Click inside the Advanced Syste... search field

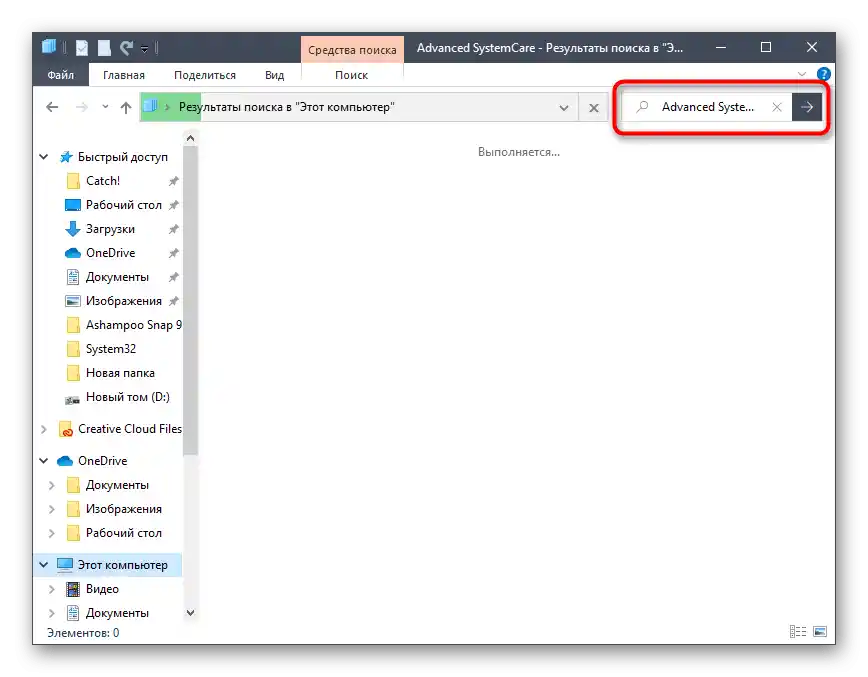pos(707,107)
